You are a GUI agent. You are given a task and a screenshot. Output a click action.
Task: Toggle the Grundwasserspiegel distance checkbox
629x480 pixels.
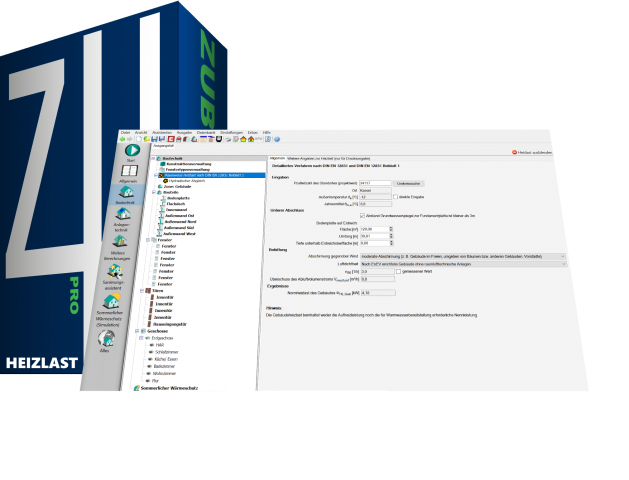[x=362, y=216]
